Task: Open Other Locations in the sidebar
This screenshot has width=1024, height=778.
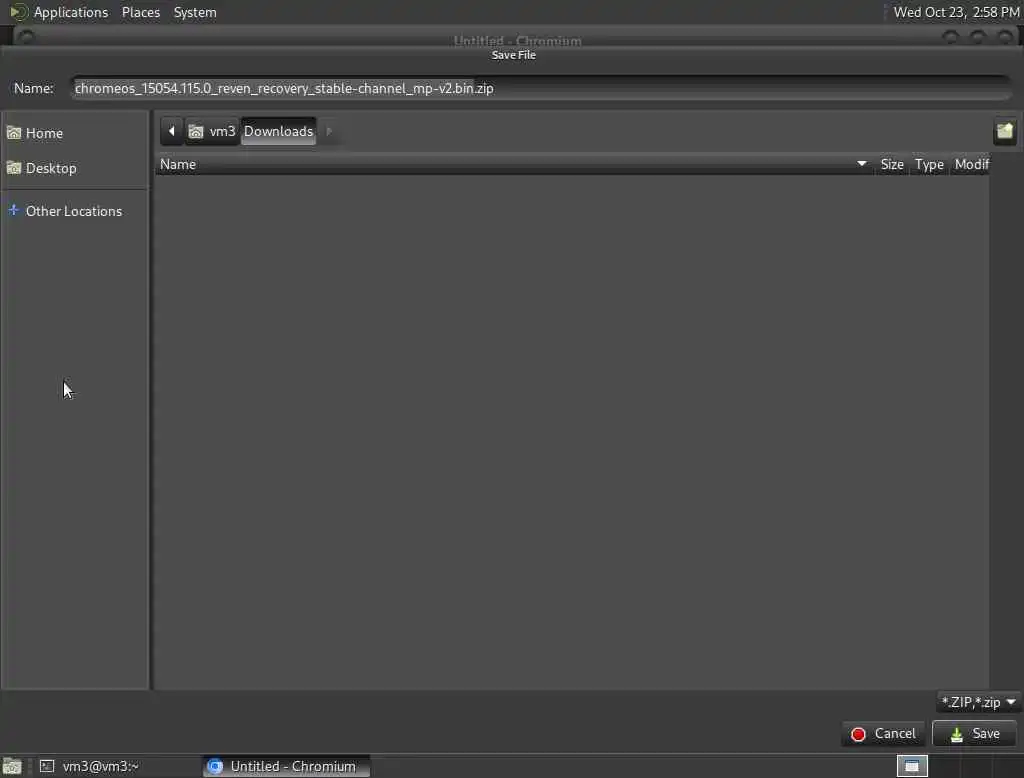Action: coord(74,211)
